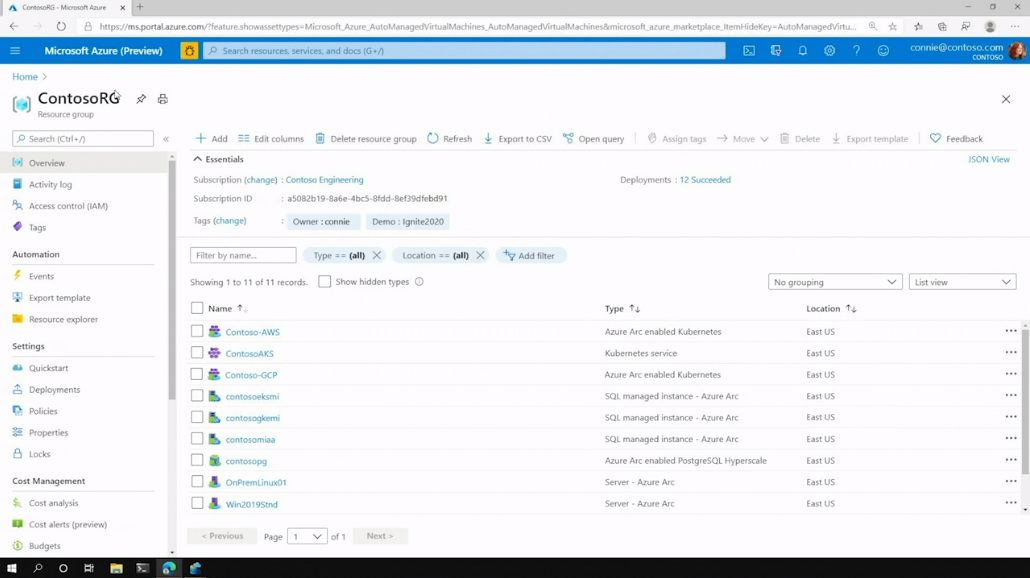Click the help question mark icon
Viewport: 1030px width, 578px height.
click(x=856, y=51)
